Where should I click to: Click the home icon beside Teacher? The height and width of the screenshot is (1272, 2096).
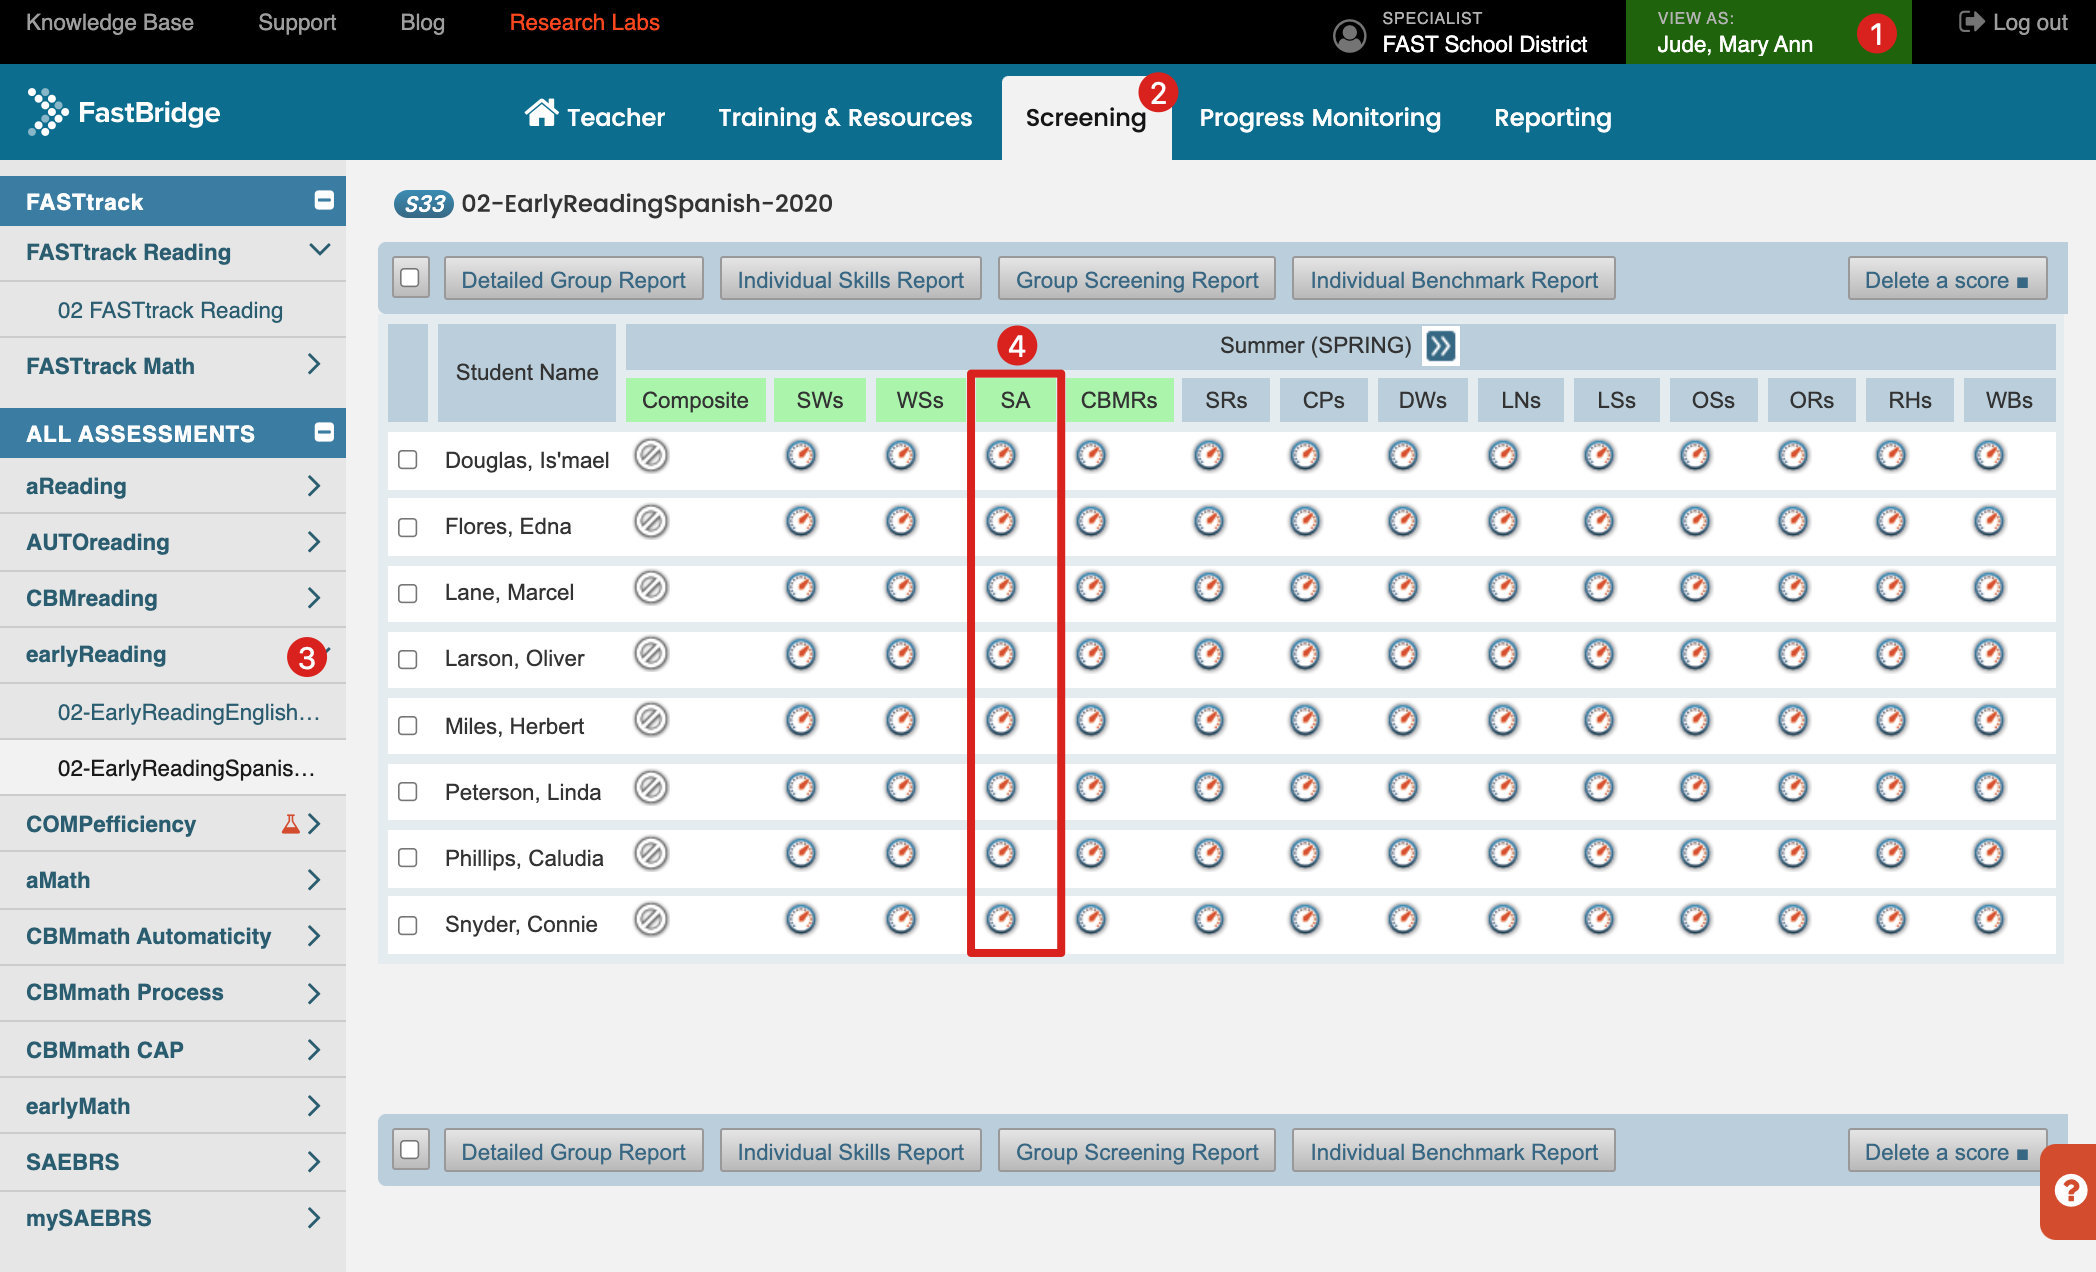click(541, 113)
